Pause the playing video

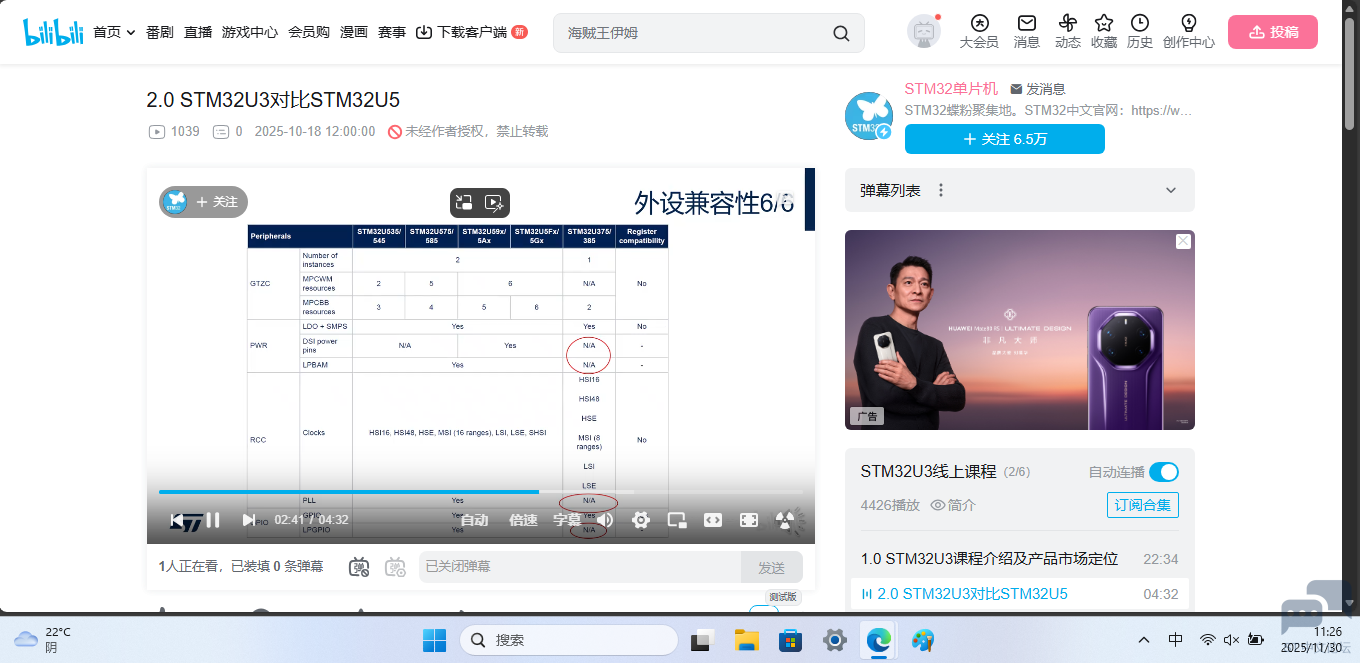click(x=214, y=520)
